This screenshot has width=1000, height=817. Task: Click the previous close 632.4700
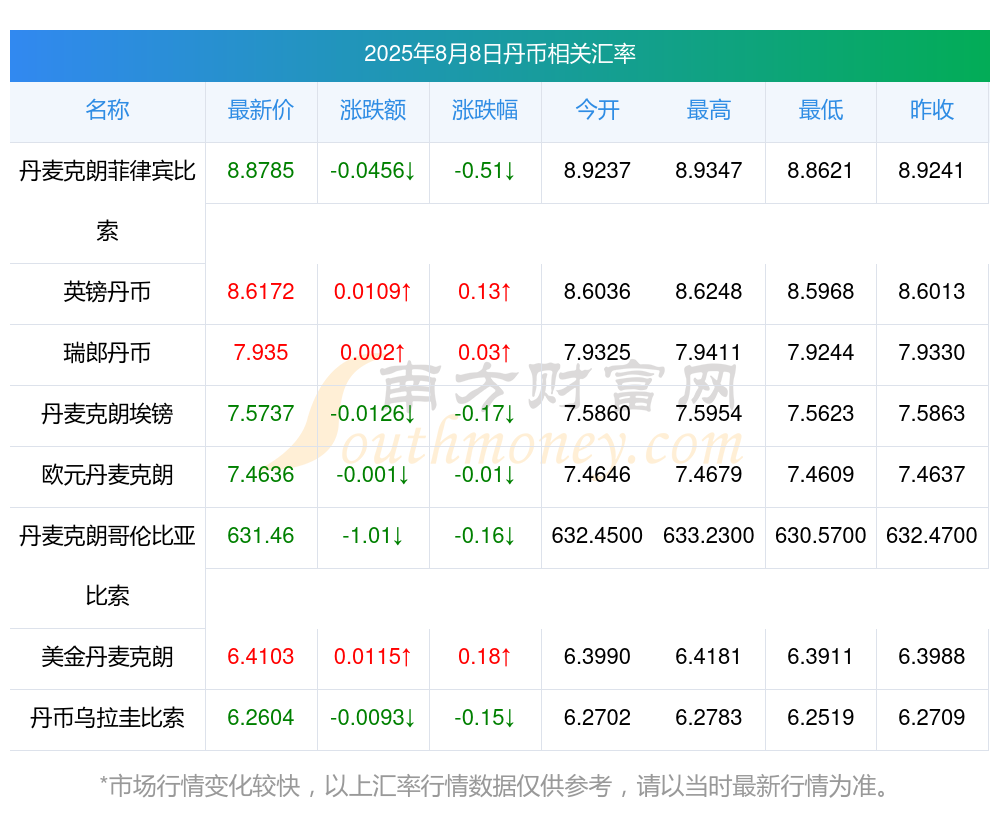pos(932,536)
